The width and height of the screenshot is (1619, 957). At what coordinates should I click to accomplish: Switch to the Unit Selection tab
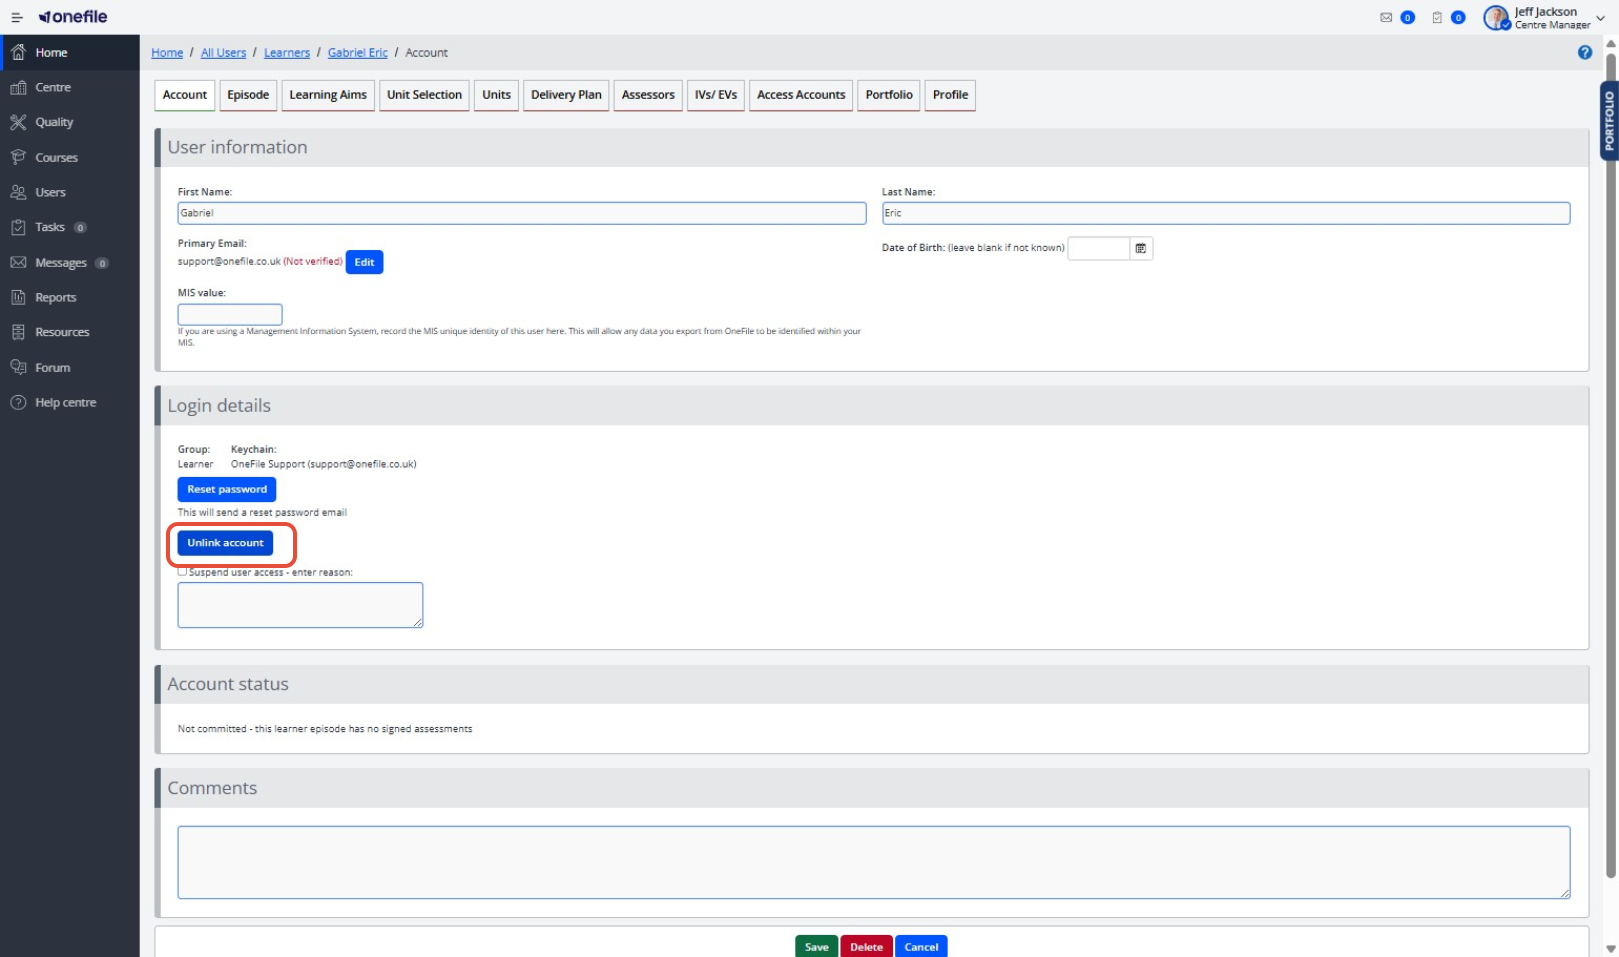point(424,95)
